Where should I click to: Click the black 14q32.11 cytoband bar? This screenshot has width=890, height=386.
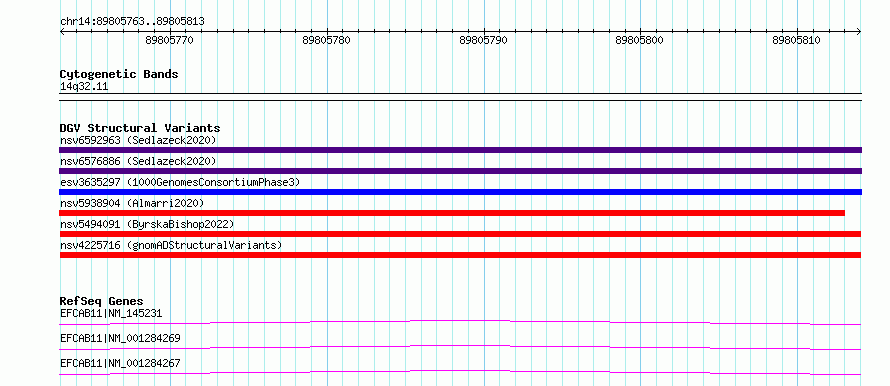coord(460,97)
